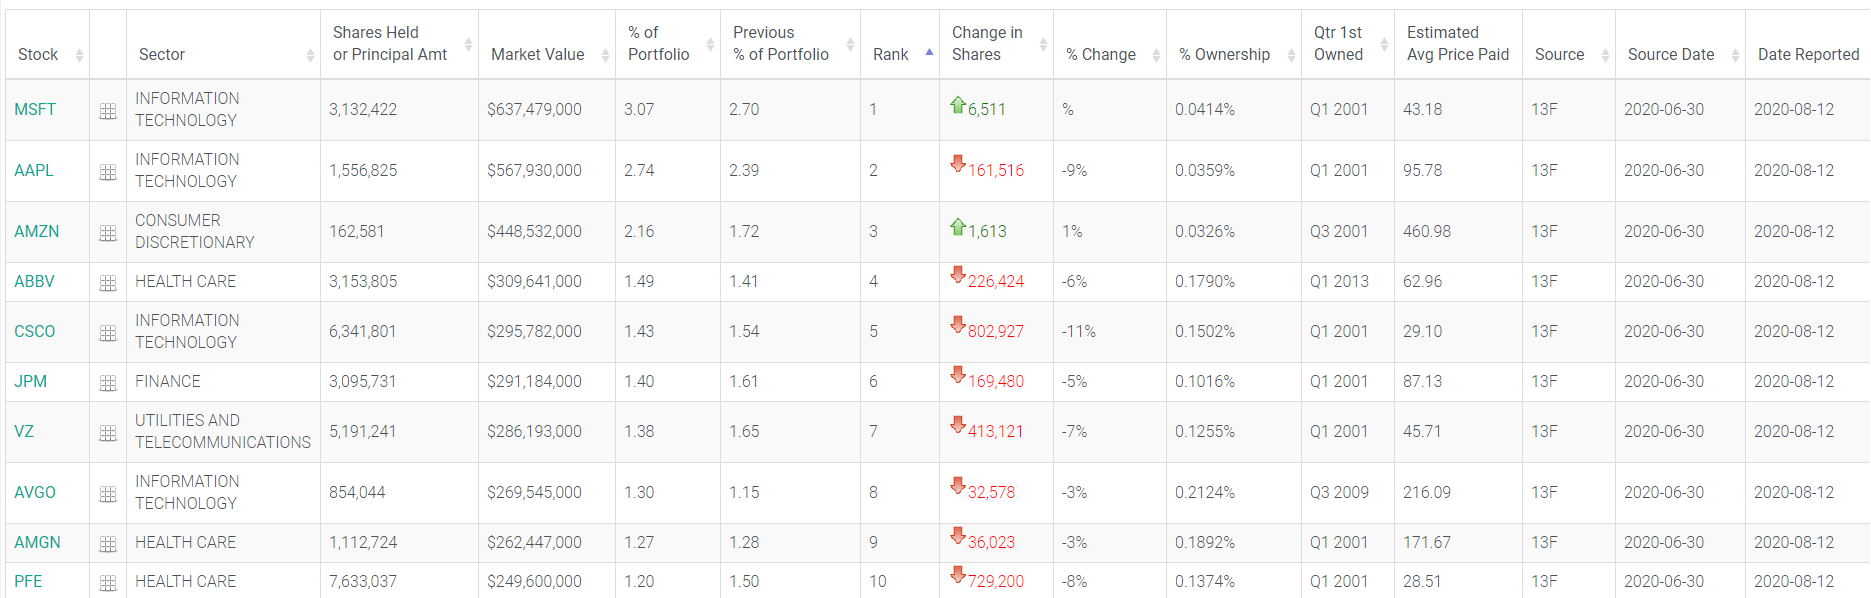Open the grid icon in the CSCO row
Image resolution: width=1871 pixels, height=598 pixels.
pos(108,334)
